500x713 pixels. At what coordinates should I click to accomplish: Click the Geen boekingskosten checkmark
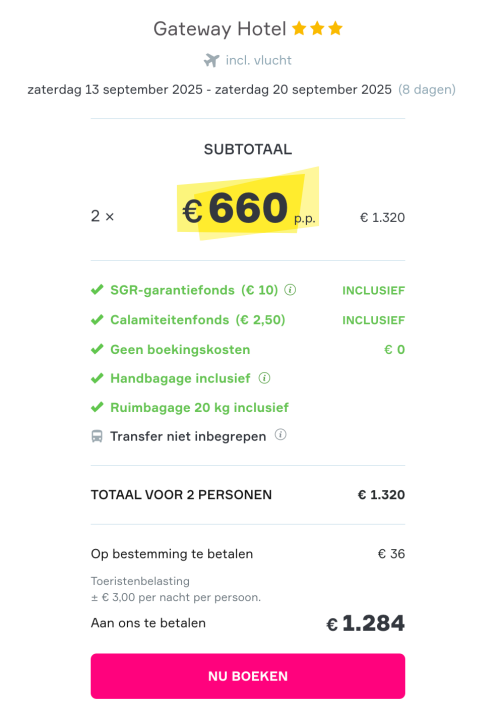97,349
